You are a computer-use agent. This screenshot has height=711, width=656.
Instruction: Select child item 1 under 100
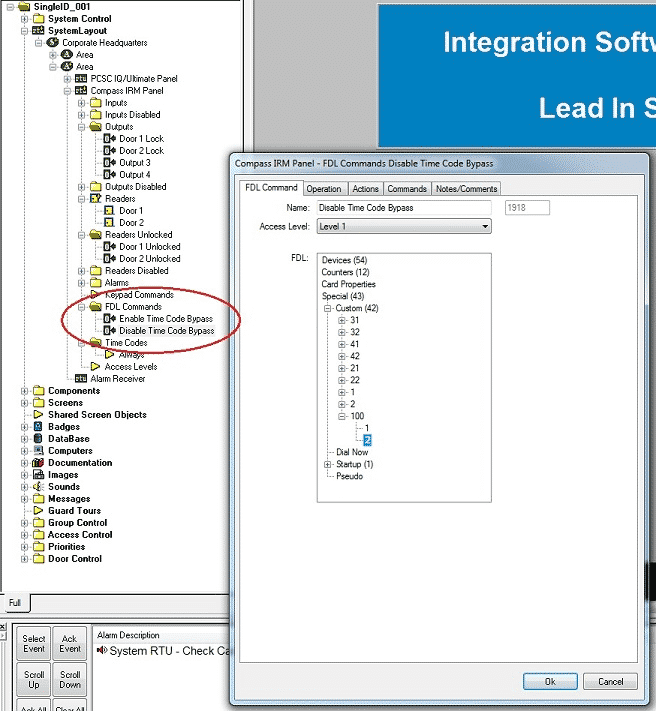pyautogui.click(x=367, y=428)
